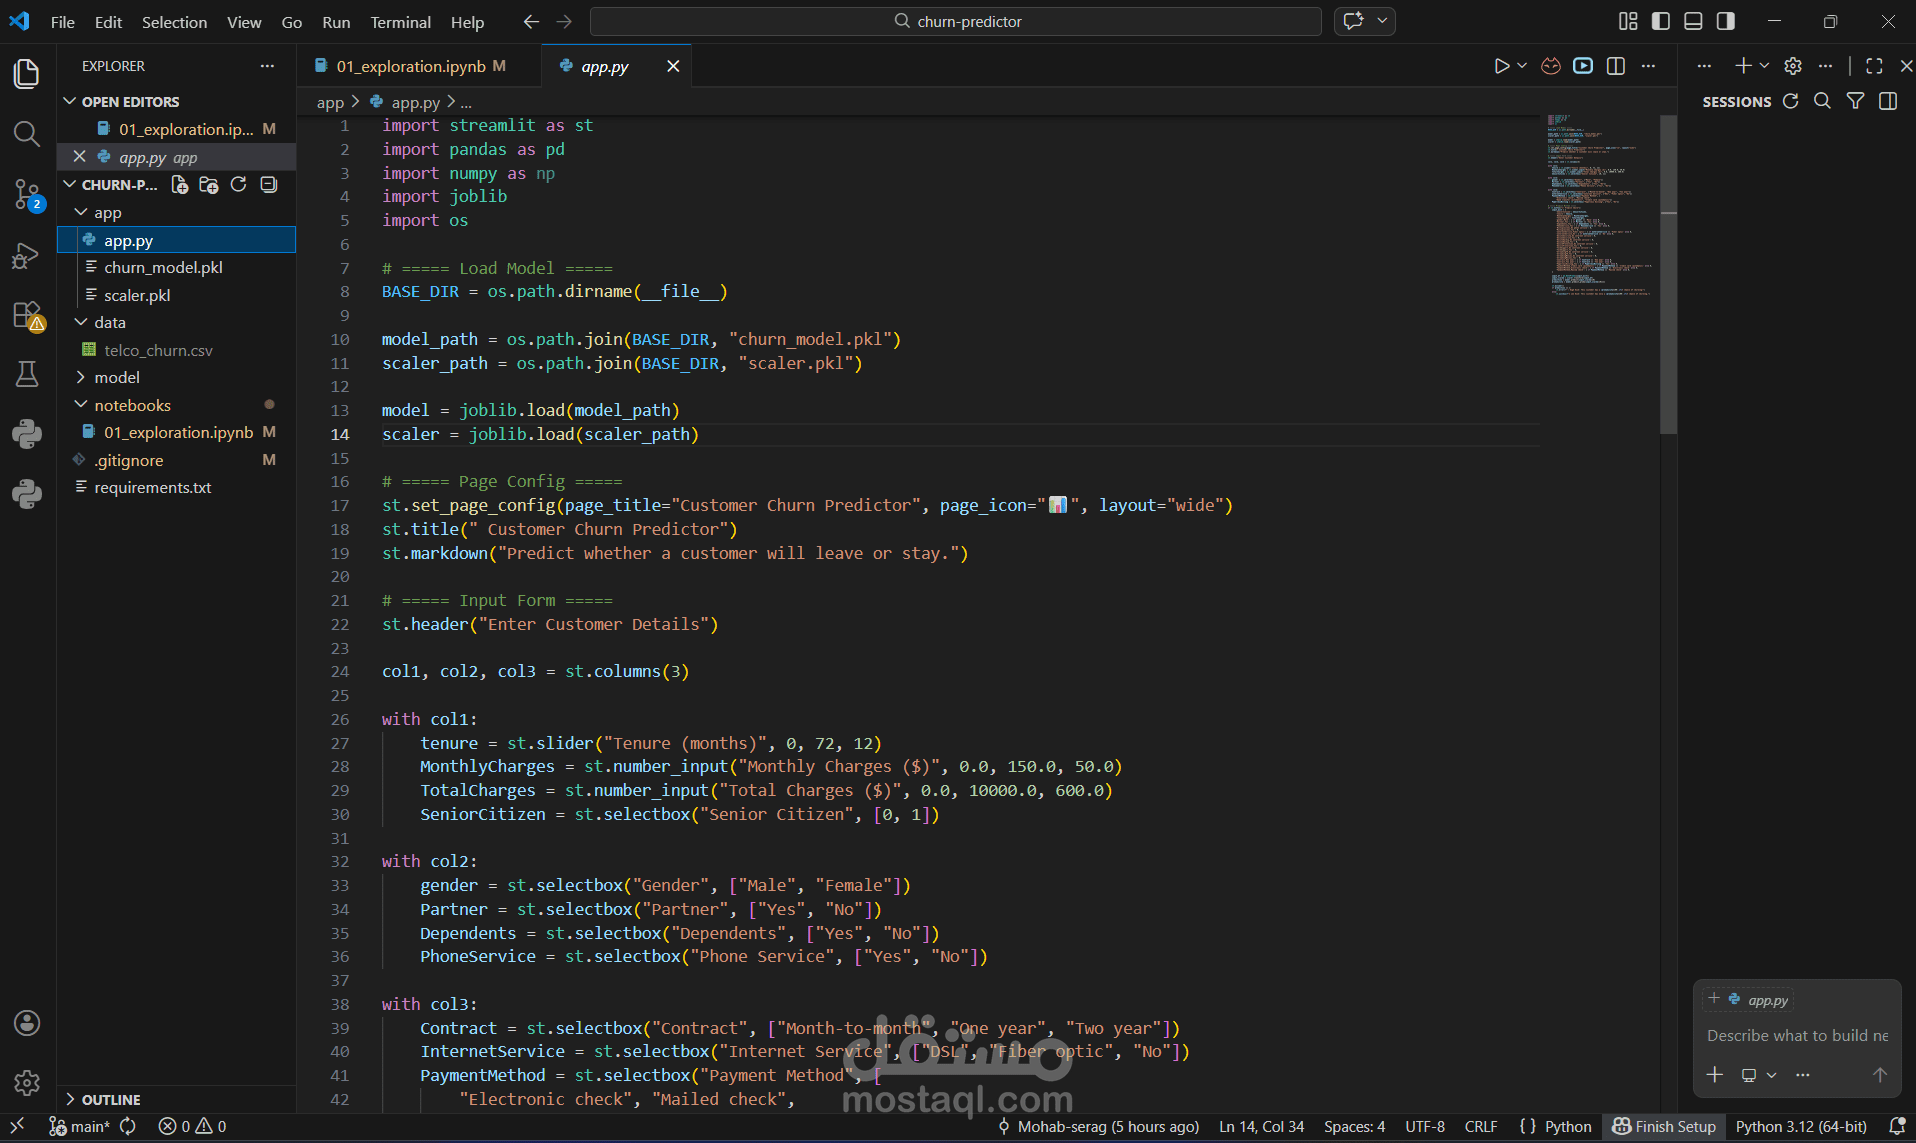Viewport: 1916px width, 1143px height.
Task: Send the chat message with the up arrow
Action: (1880, 1075)
